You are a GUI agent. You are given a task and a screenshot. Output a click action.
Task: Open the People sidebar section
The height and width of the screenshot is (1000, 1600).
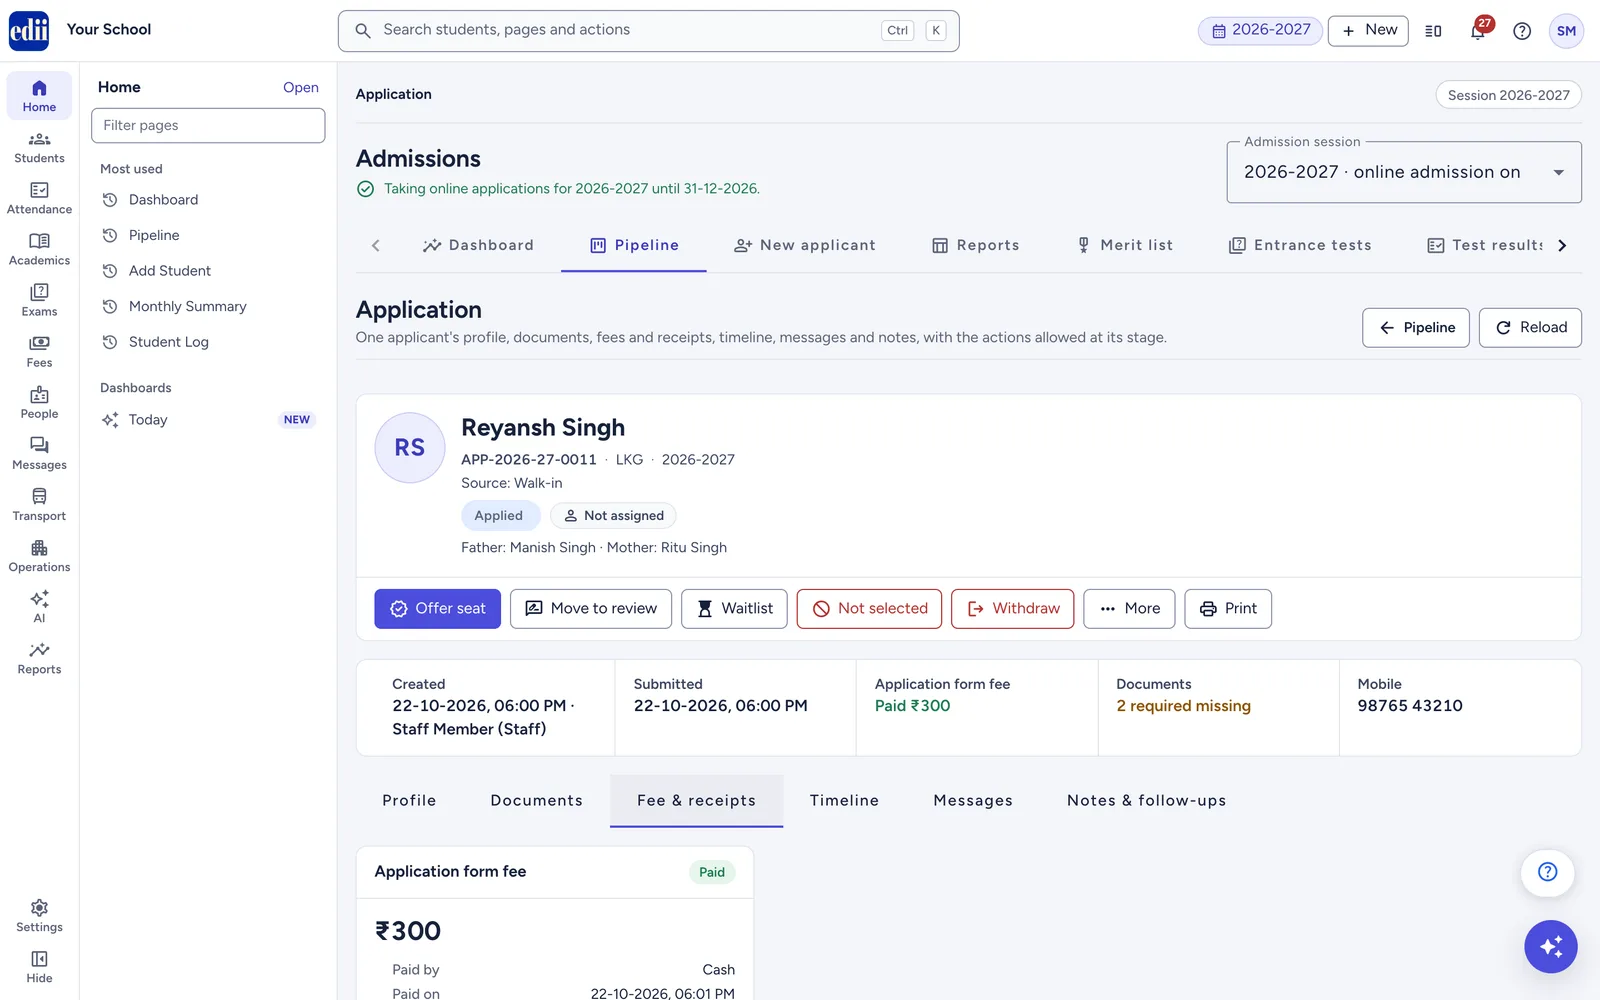[x=39, y=402]
